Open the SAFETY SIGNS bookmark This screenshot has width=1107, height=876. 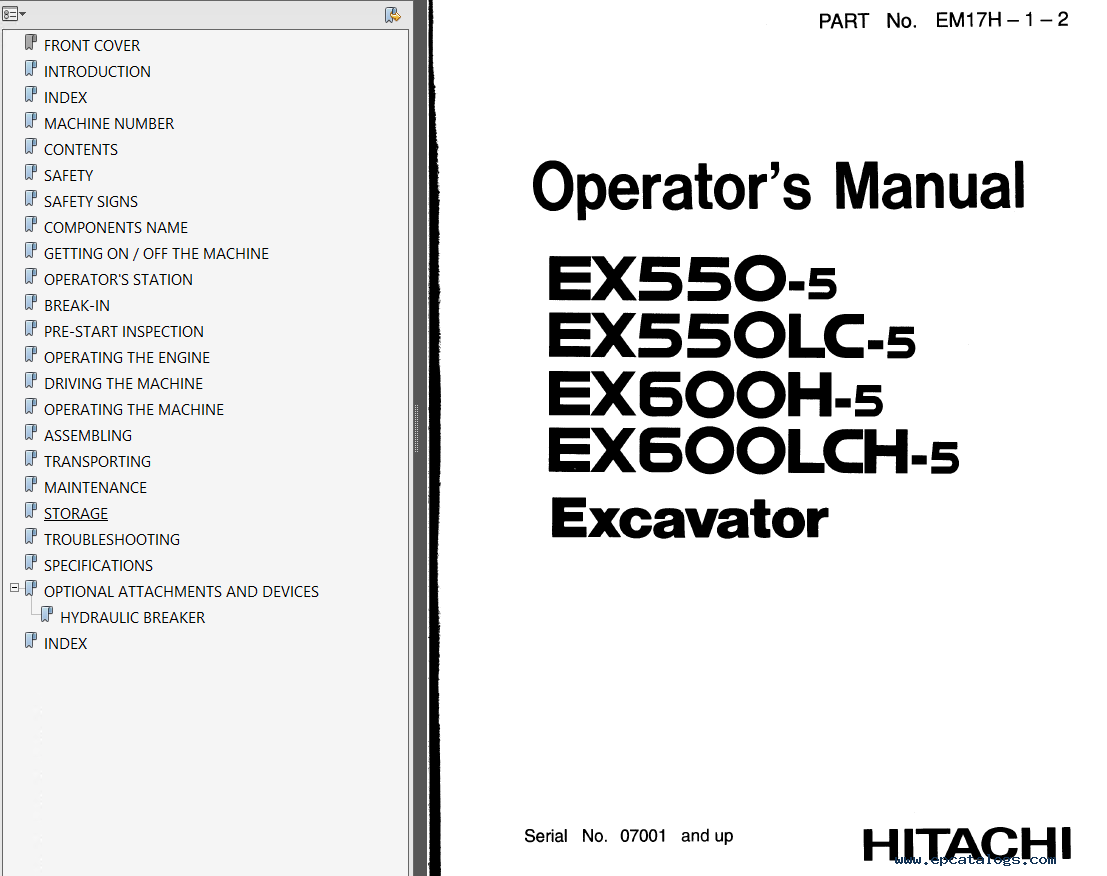pyautogui.click(x=91, y=202)
